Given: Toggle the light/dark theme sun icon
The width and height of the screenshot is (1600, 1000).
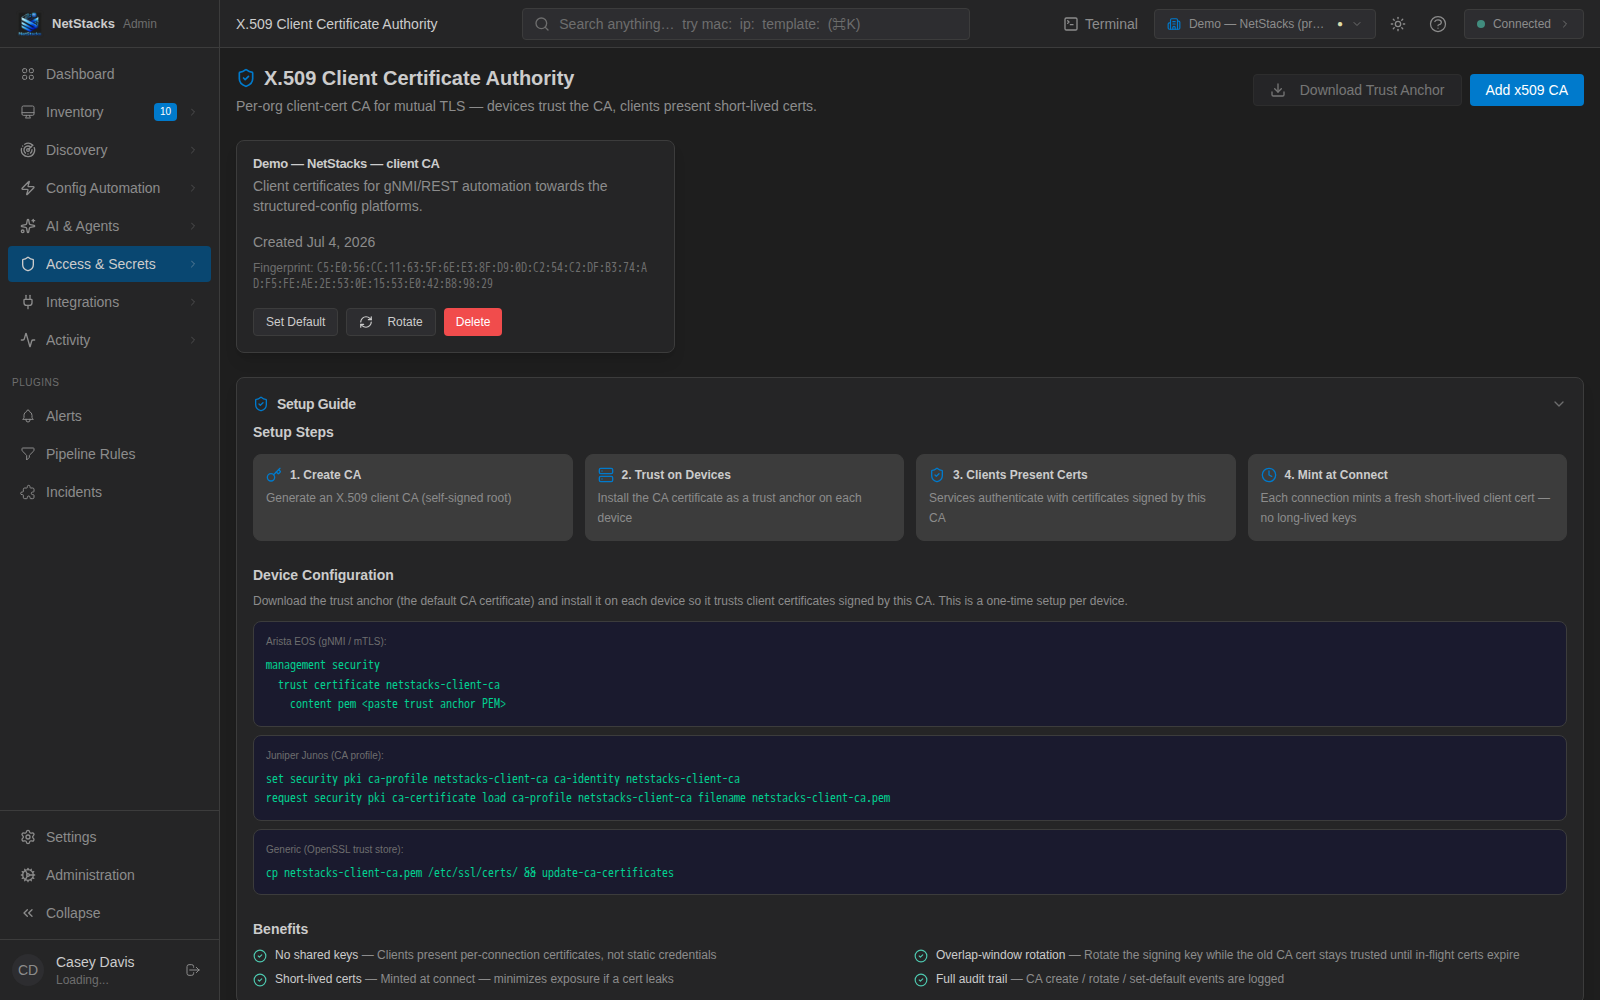Looking at the screenshot, I should pos(1398,24).
